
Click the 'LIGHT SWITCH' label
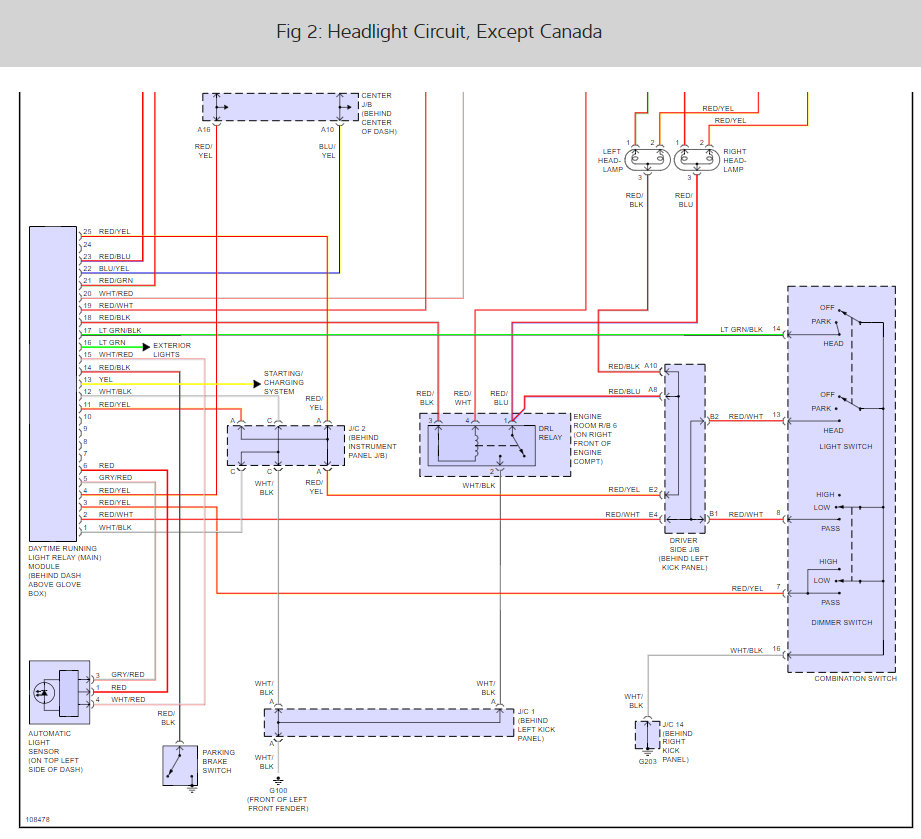click(x=846, y=447)
